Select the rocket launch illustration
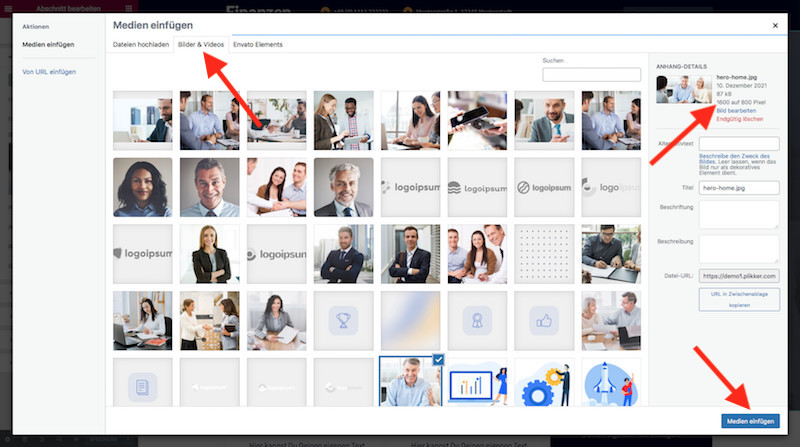Viewport: 800px width, 447px height. [x=611, y=385]
